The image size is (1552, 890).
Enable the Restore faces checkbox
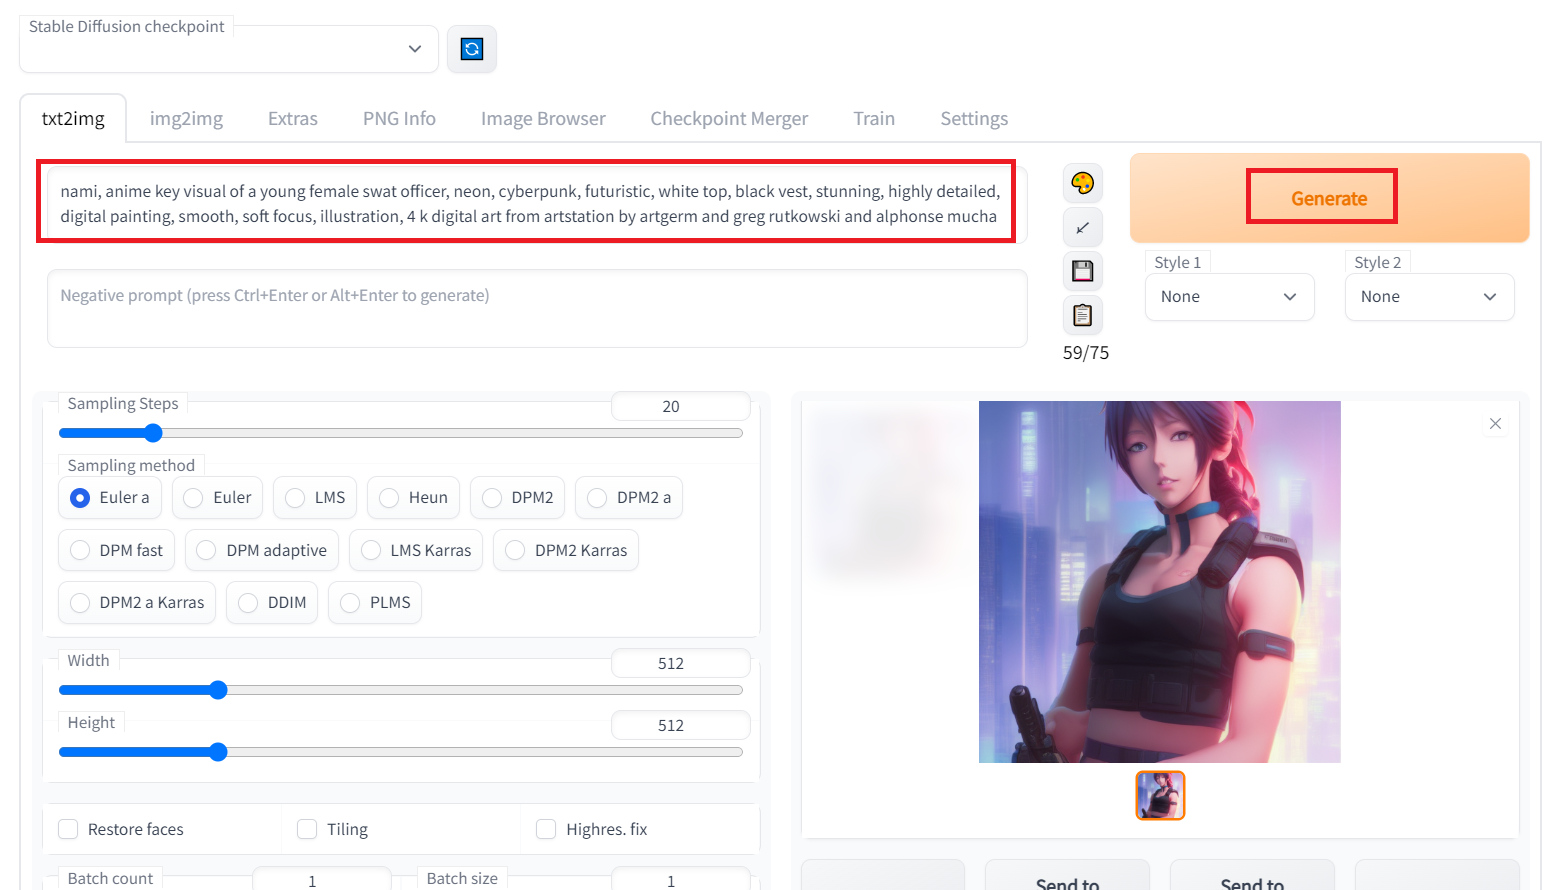click(x=68, y=829)
